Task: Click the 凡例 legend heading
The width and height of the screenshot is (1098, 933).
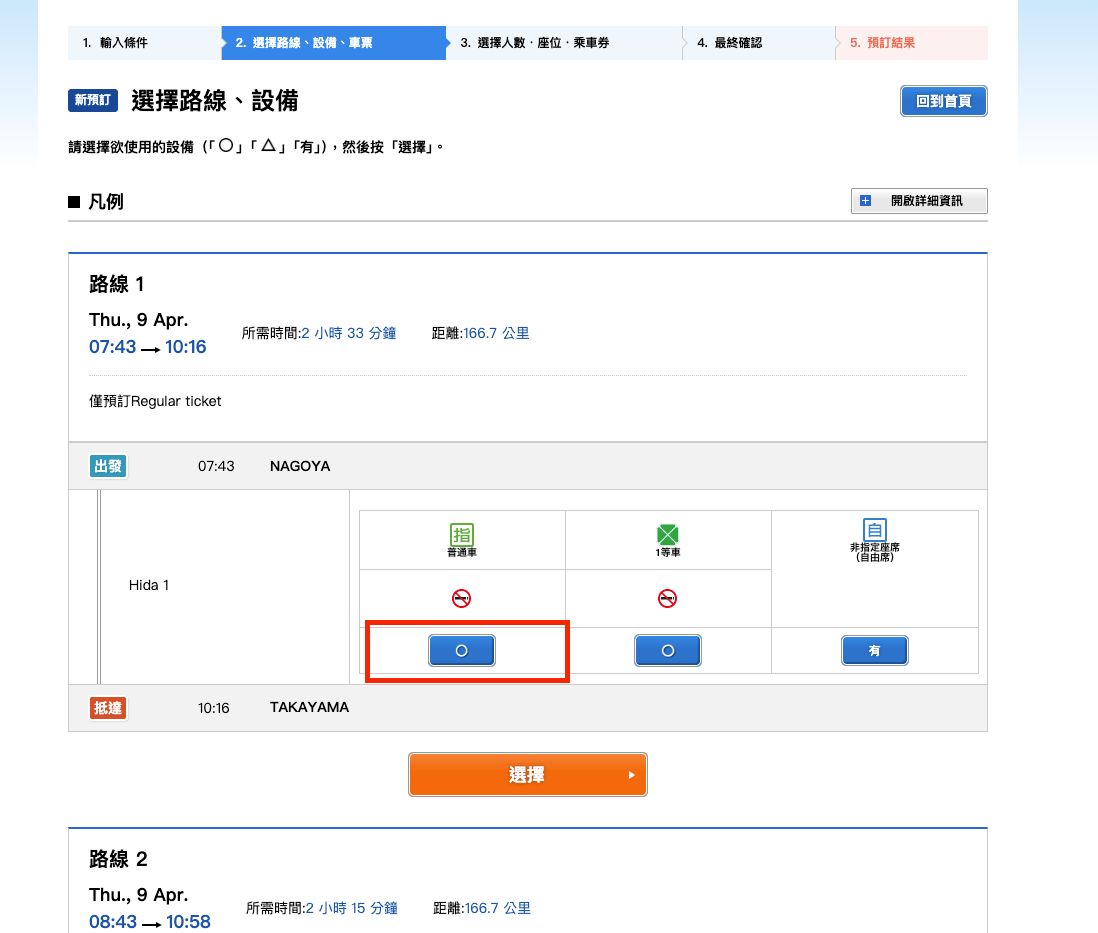Action: (106, 202)
